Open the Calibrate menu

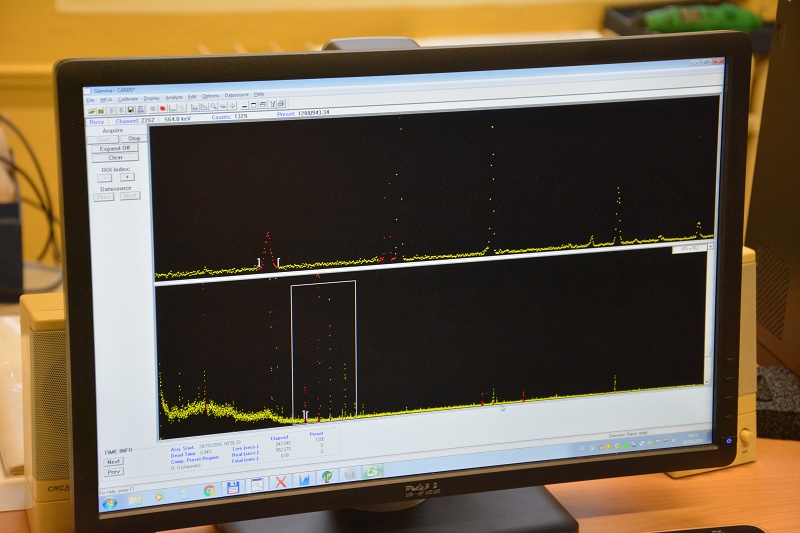click(128, 99)
